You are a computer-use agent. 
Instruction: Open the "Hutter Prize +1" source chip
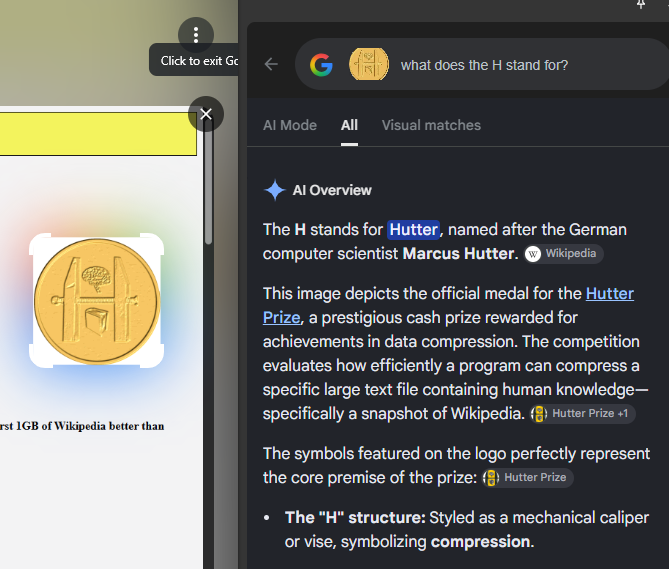point(582,414)
